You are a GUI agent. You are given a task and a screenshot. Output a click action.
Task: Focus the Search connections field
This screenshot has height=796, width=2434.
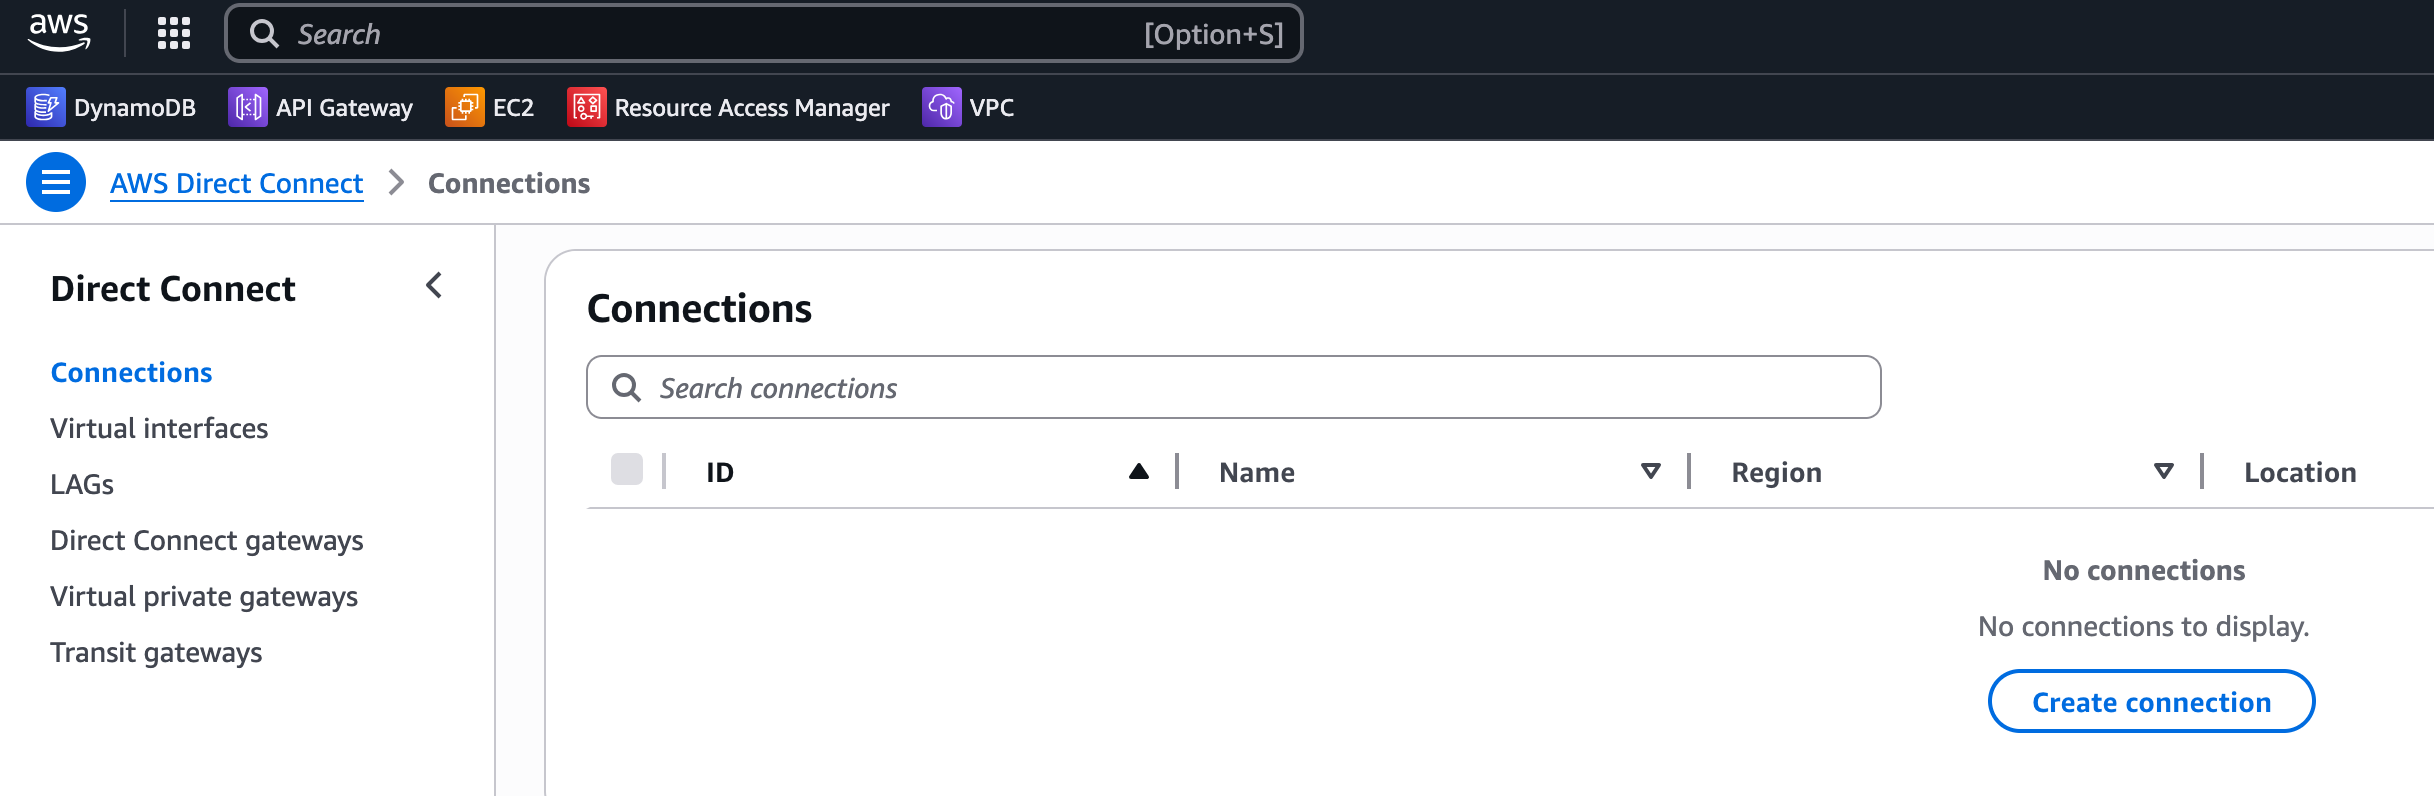[1233, 387]
